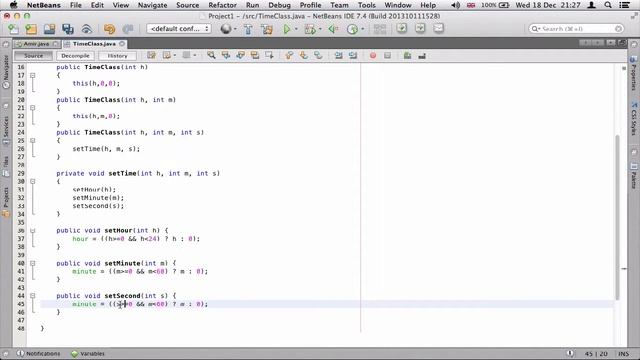Open the default configuration dropdown
The image size is (640, 360).
click(179, 29)
